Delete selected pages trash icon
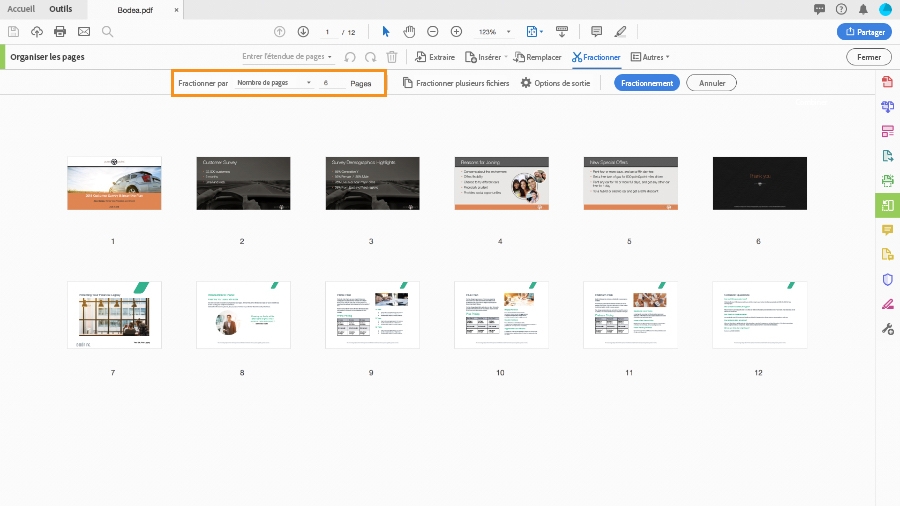The height and width of the screenshot is (506, 900). (391, 57)
